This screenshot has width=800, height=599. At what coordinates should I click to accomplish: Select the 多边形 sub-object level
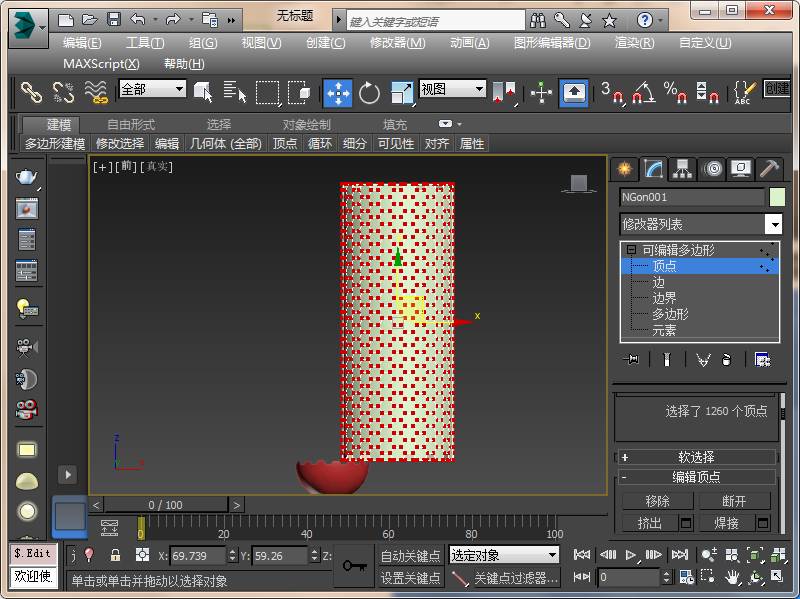(670, 314)
